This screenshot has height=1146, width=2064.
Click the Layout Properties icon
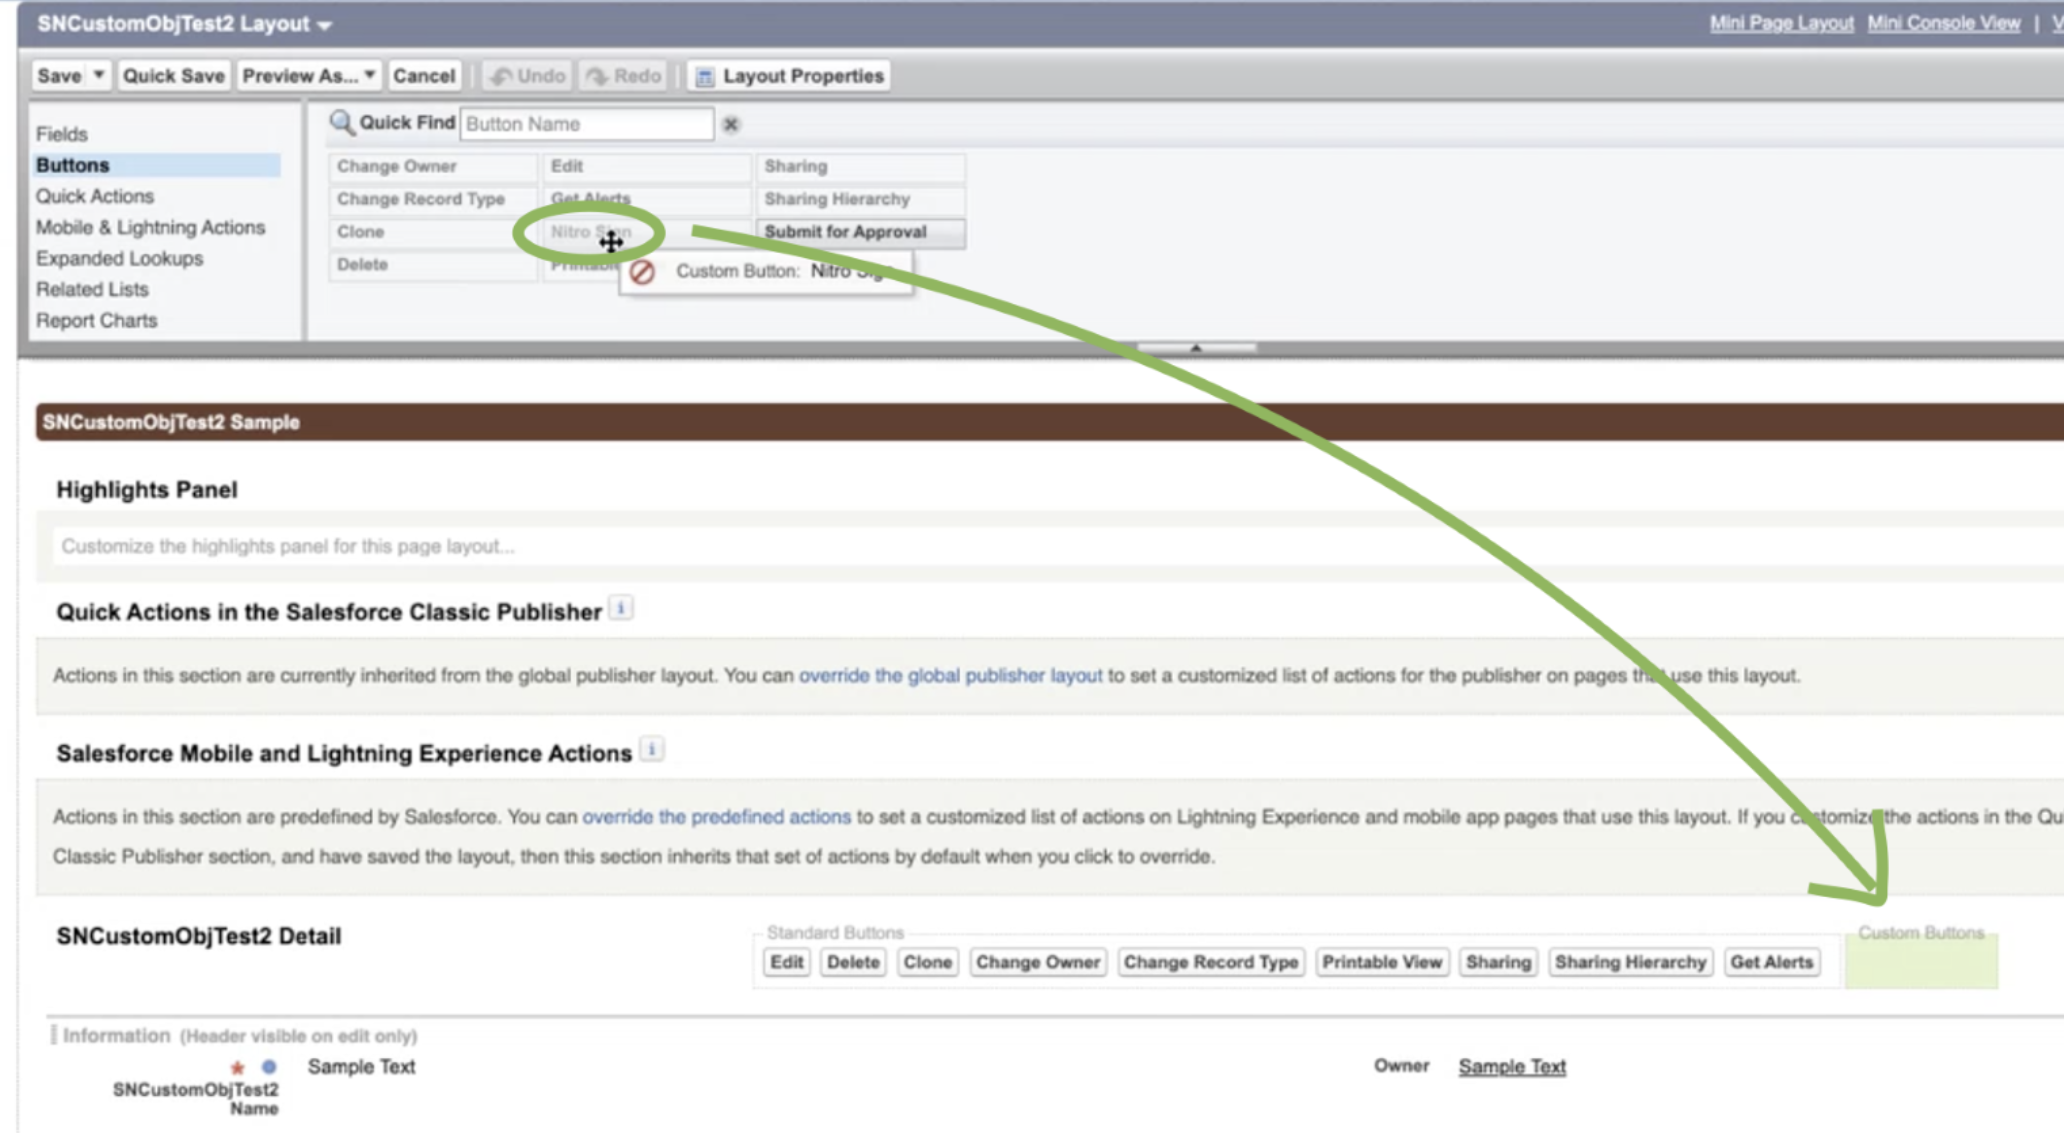click(705, 77)
